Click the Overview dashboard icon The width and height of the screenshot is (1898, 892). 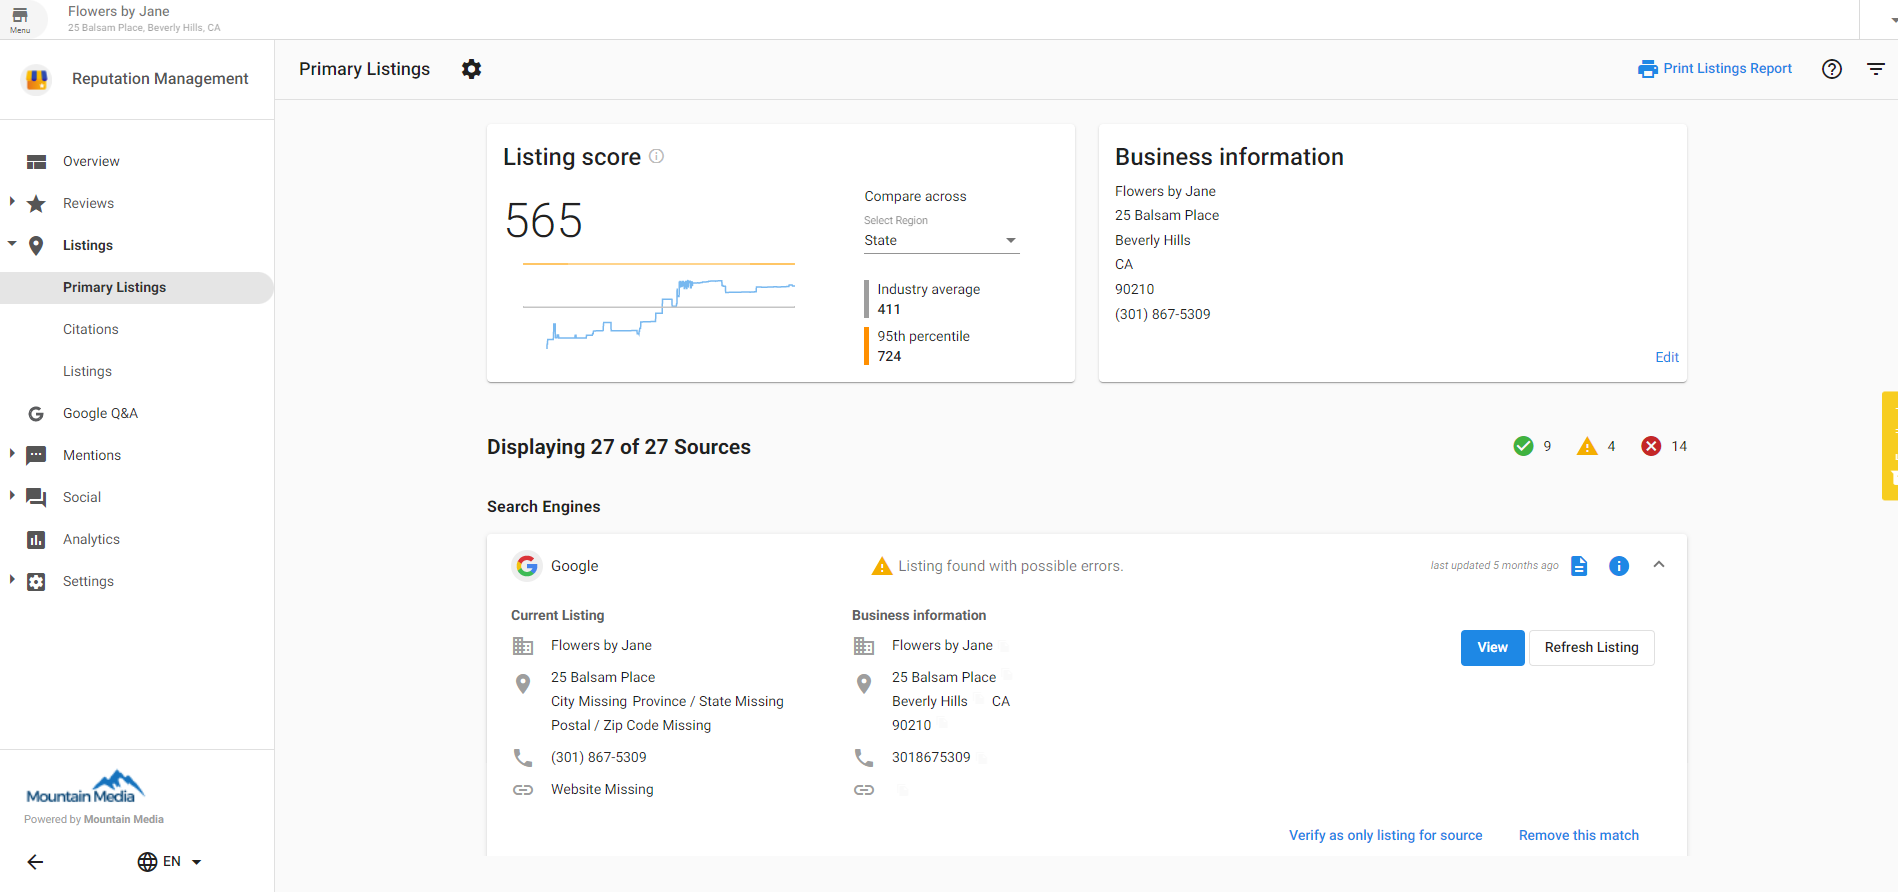(36, 162)
